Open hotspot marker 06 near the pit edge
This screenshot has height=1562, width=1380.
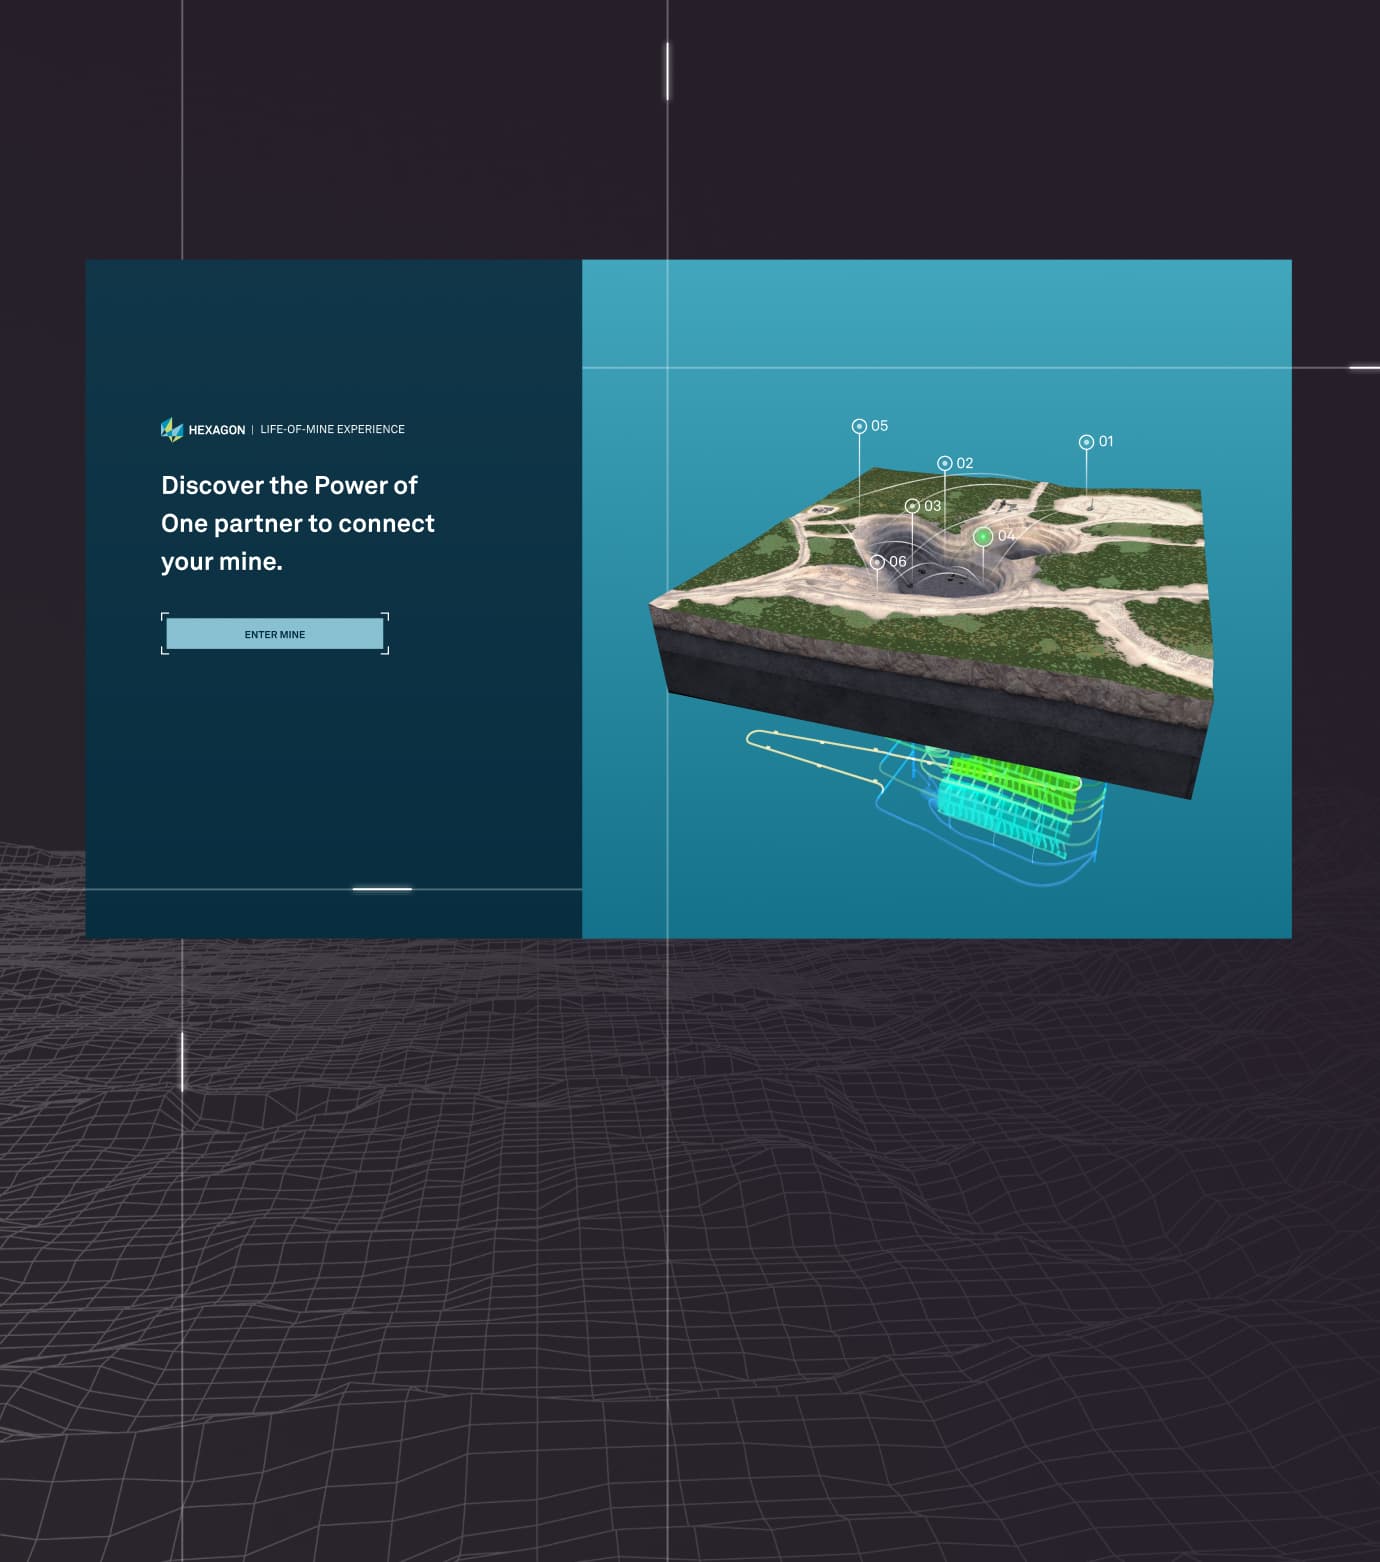coord(875,561)
